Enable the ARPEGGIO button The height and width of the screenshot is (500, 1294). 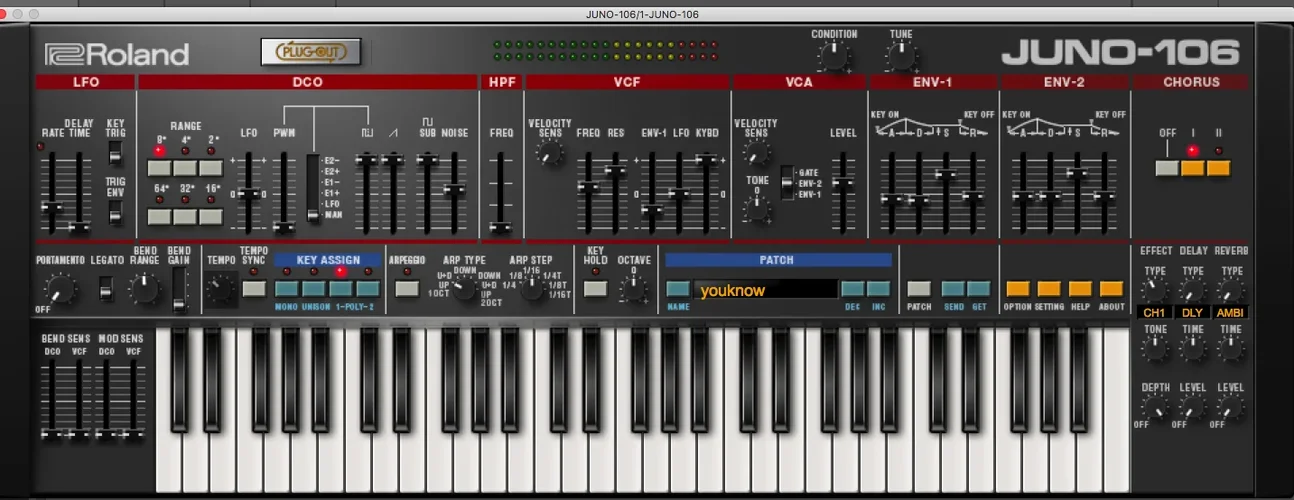(x=406, y=289)
